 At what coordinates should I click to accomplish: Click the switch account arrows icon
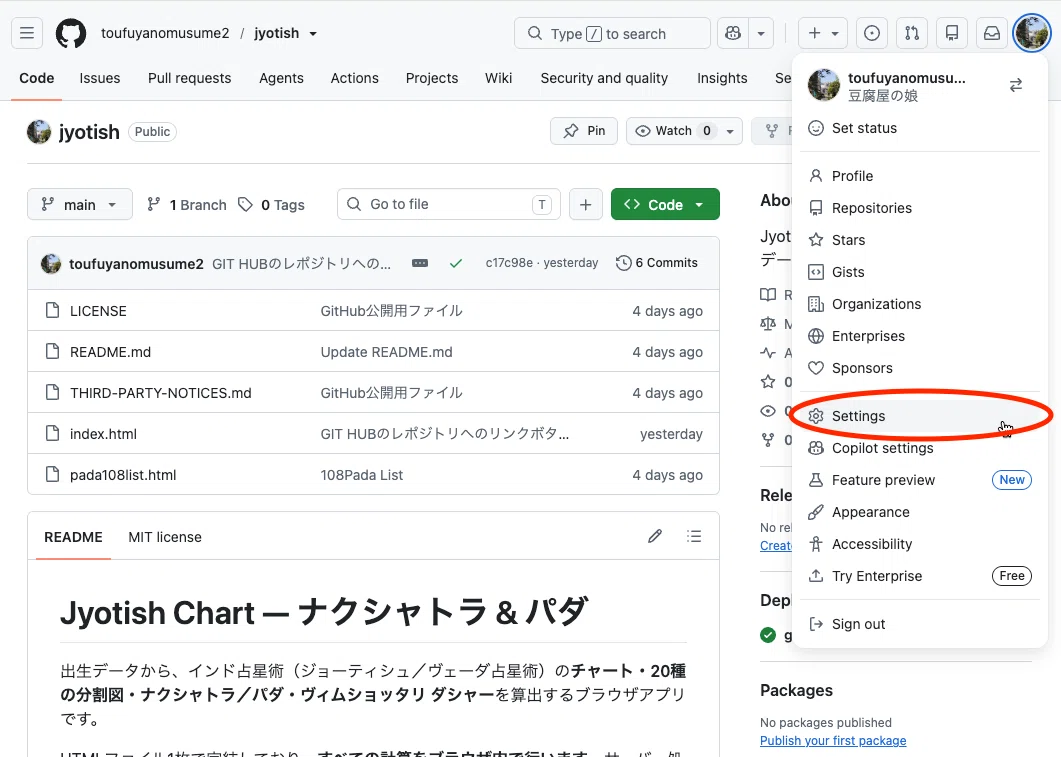1016,85
